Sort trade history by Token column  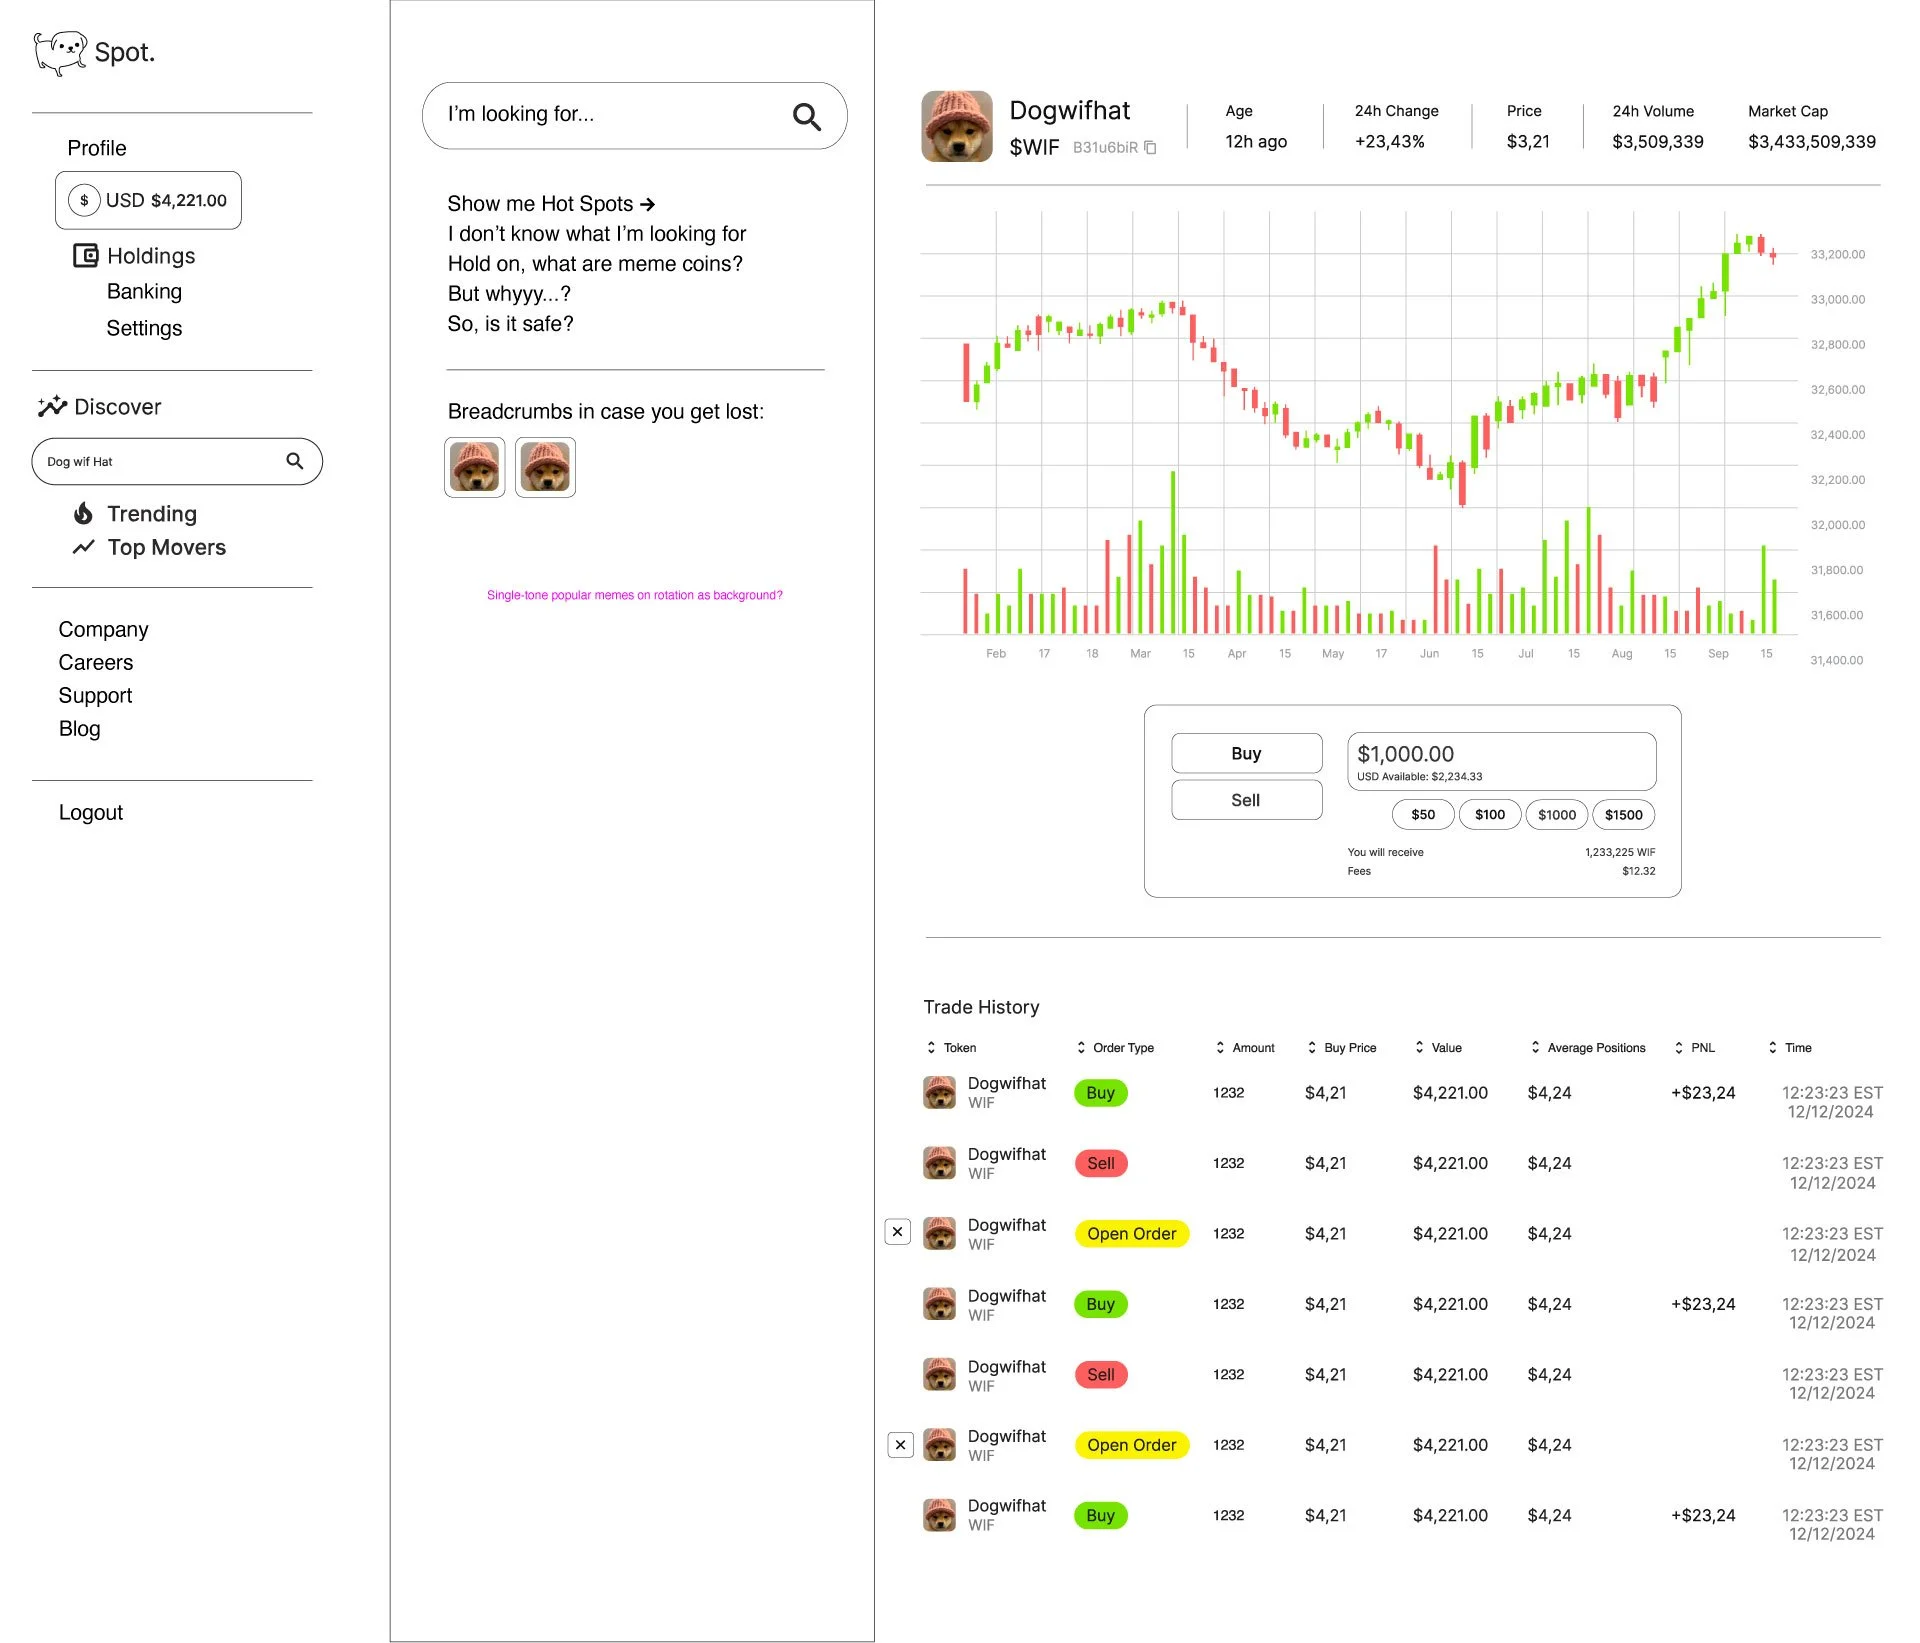tap(931, 1047)
